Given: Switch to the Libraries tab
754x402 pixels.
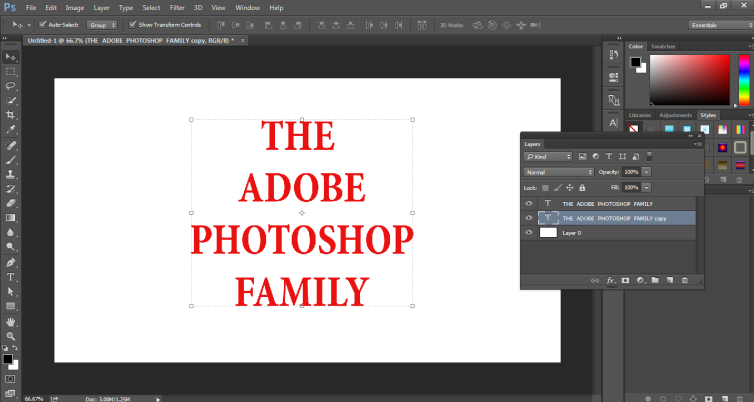Looking at the screenshot, I should click(x=640, y=115).
